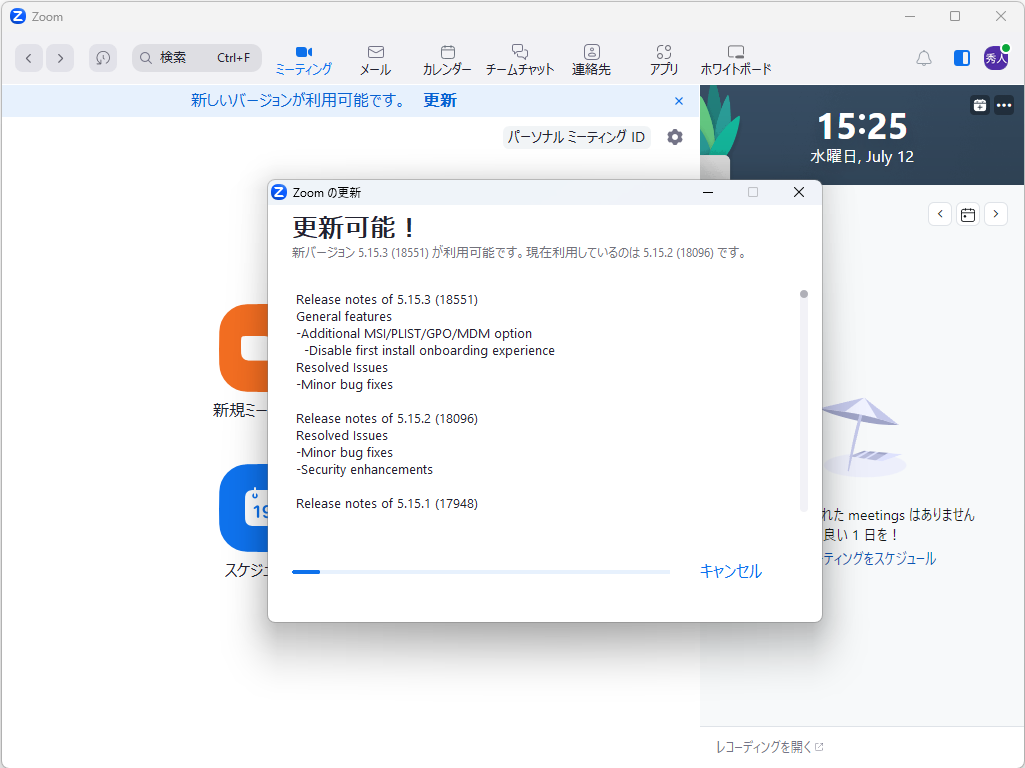Open the notifications bell

click(923, 59)
